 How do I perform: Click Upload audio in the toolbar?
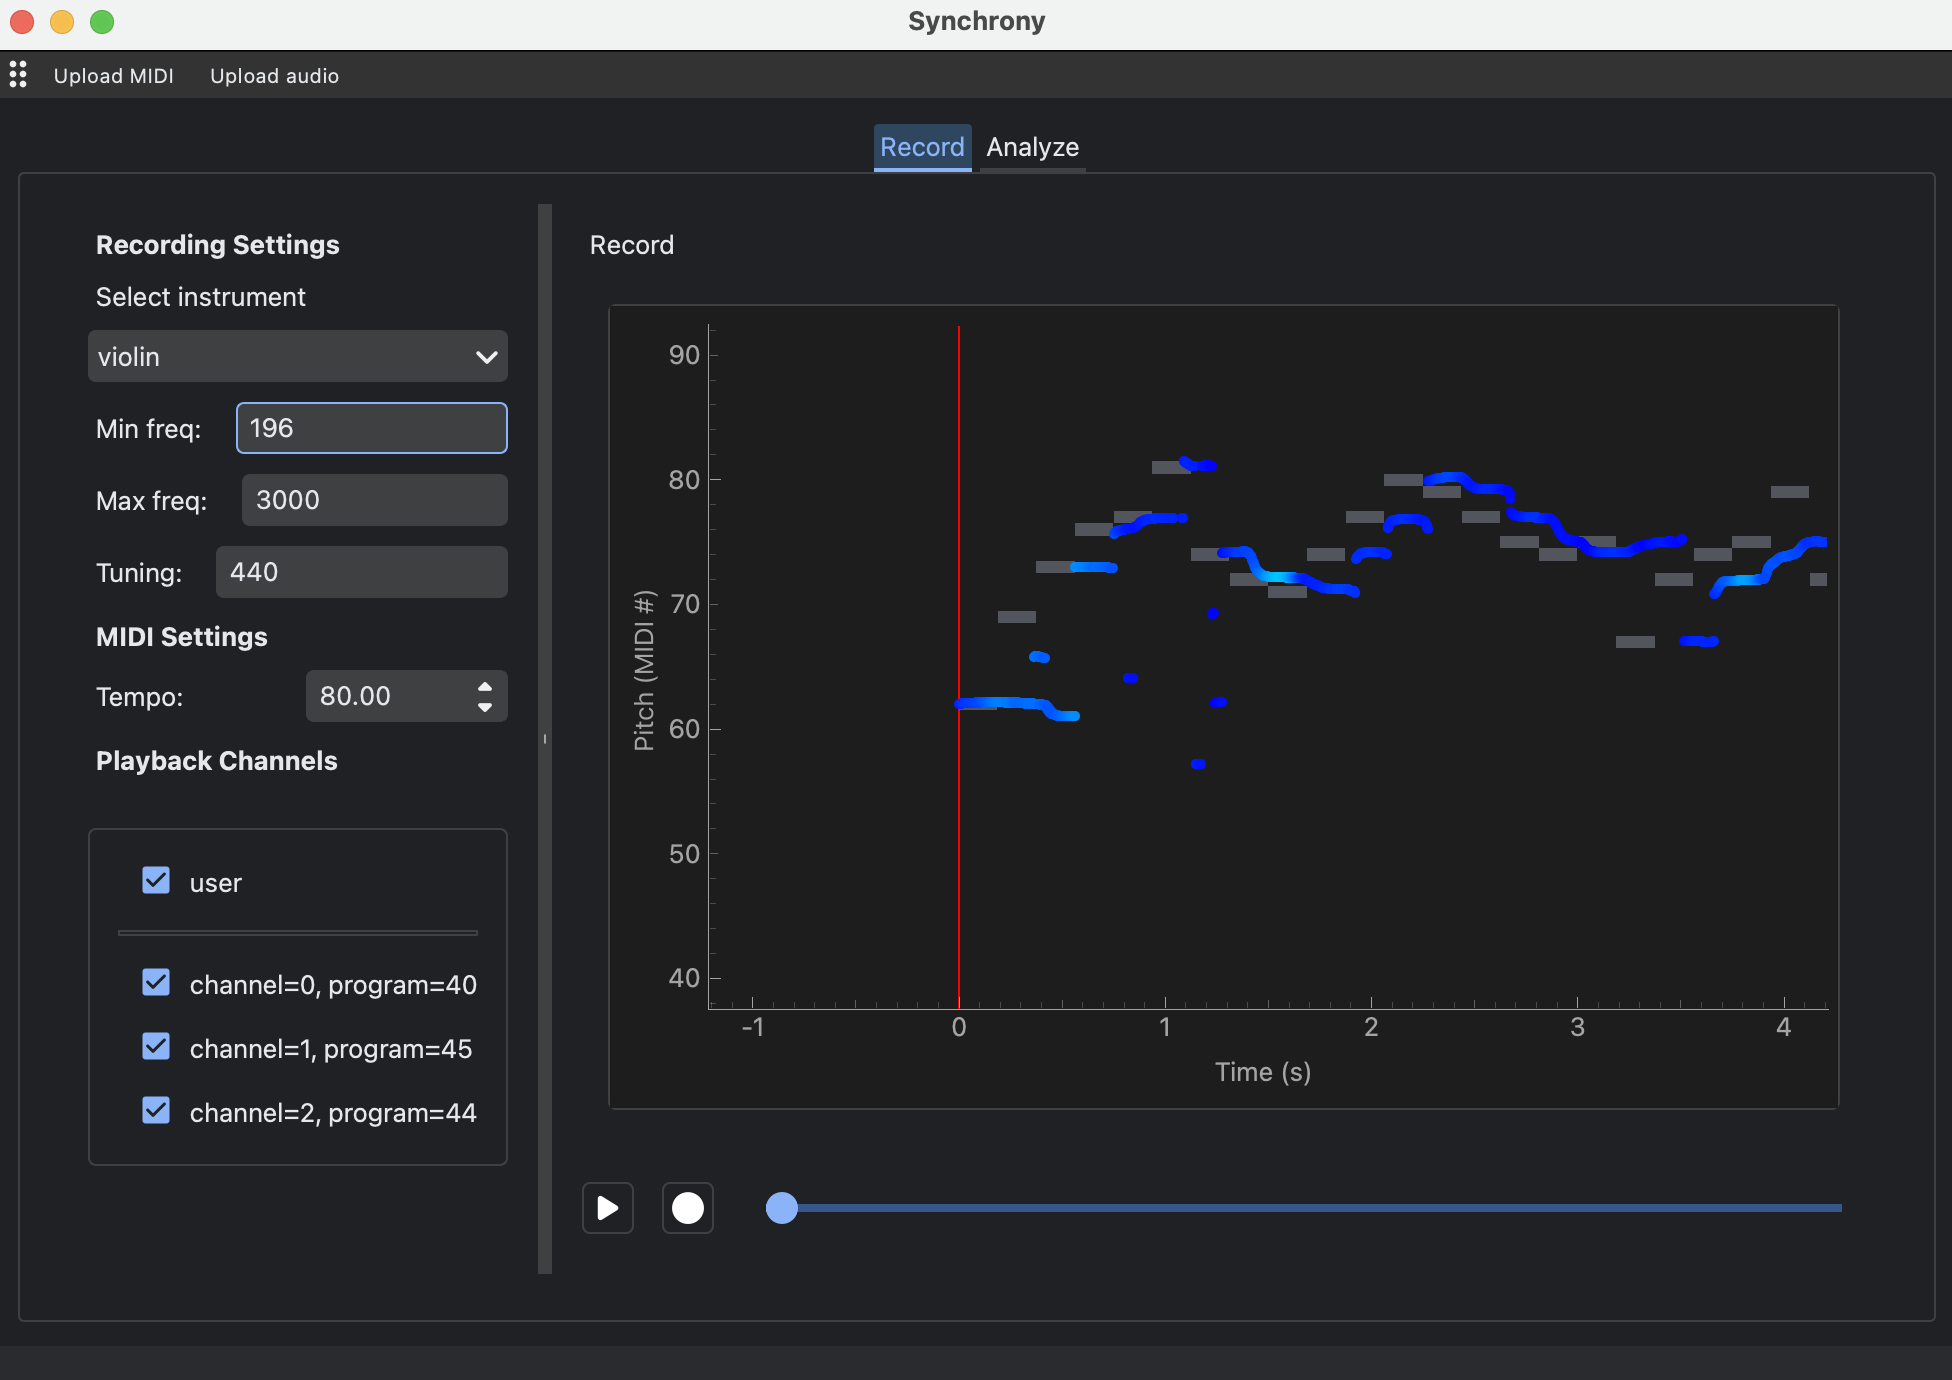(274, 76)
